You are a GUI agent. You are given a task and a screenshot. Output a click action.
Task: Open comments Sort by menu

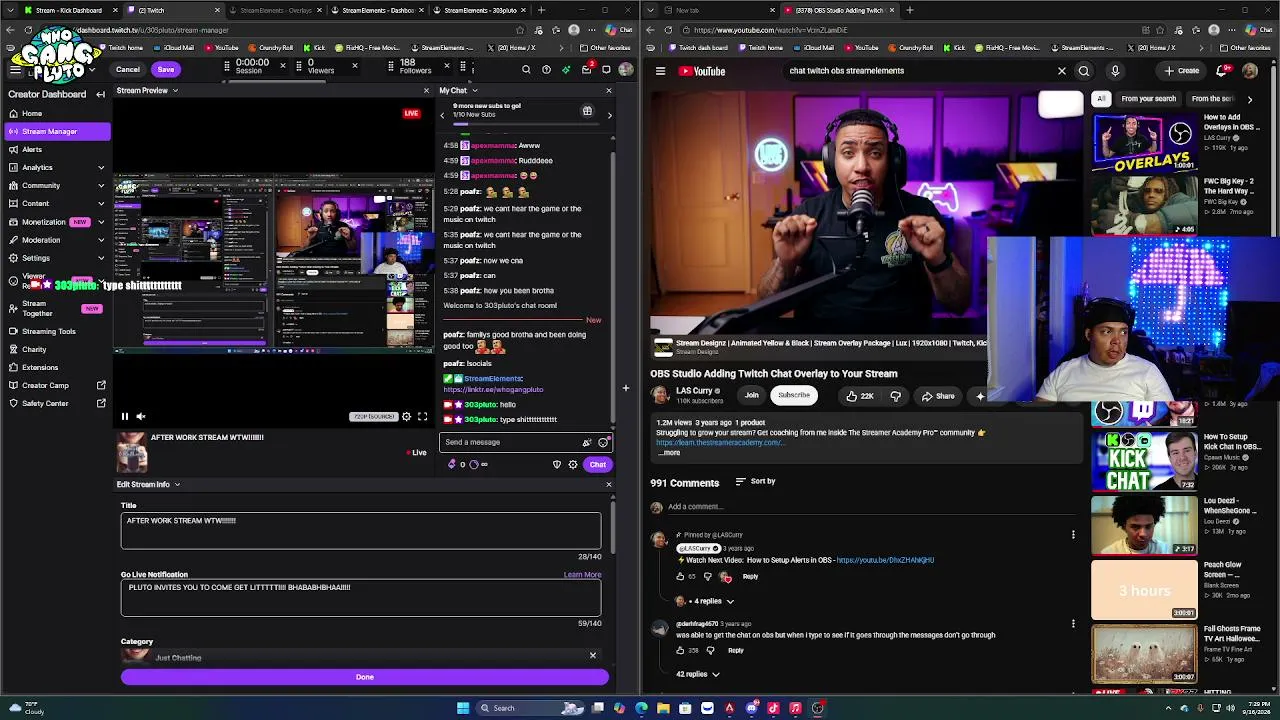pyautogui.click(x=755, y=481)
